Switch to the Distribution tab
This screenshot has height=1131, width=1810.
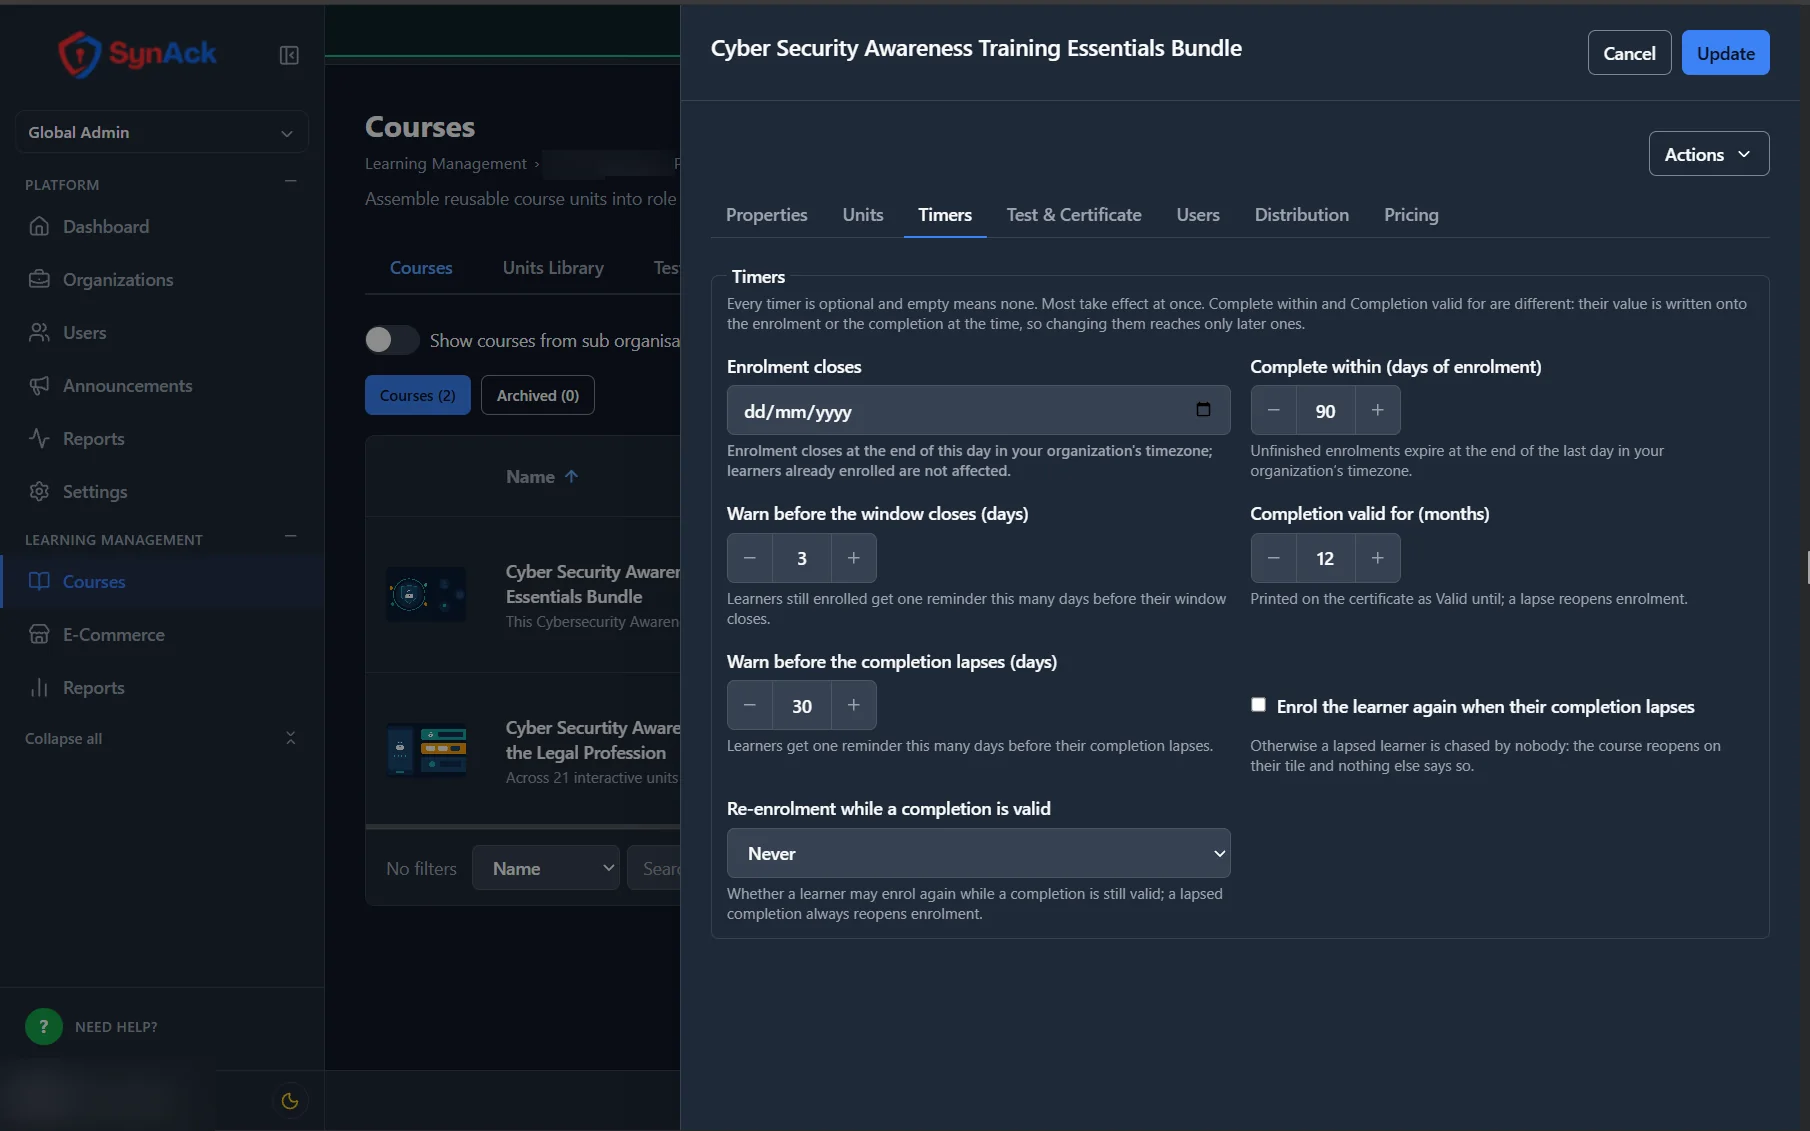click(x=1301, y=215)
